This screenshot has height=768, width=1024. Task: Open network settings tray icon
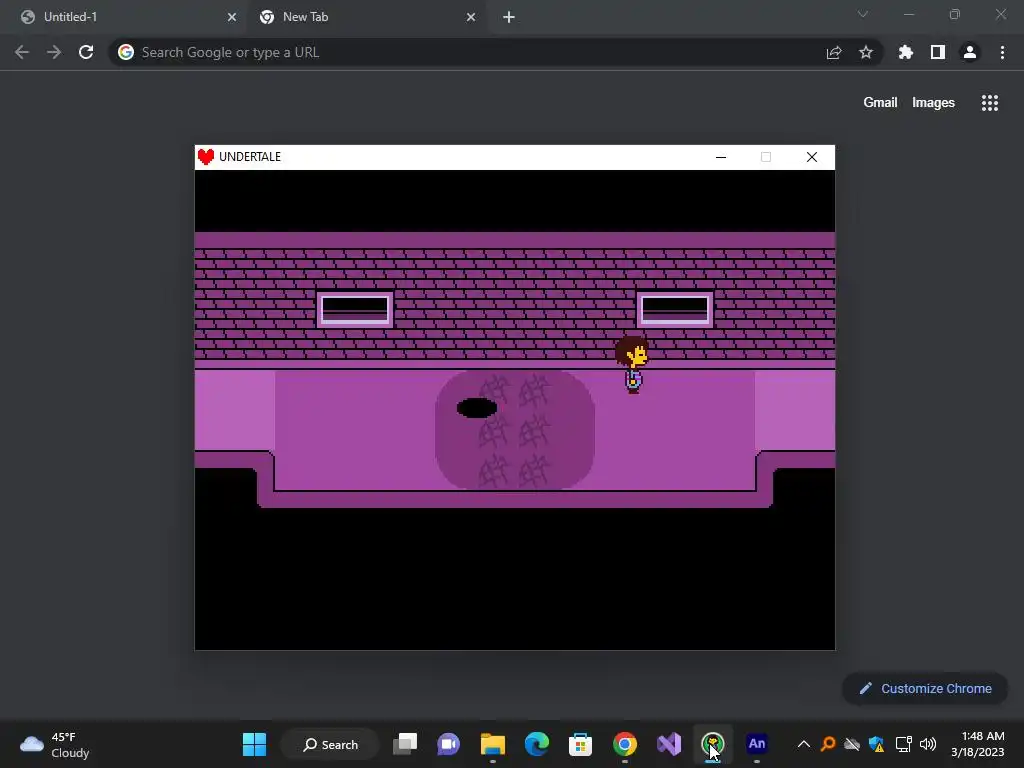[904, 744]
